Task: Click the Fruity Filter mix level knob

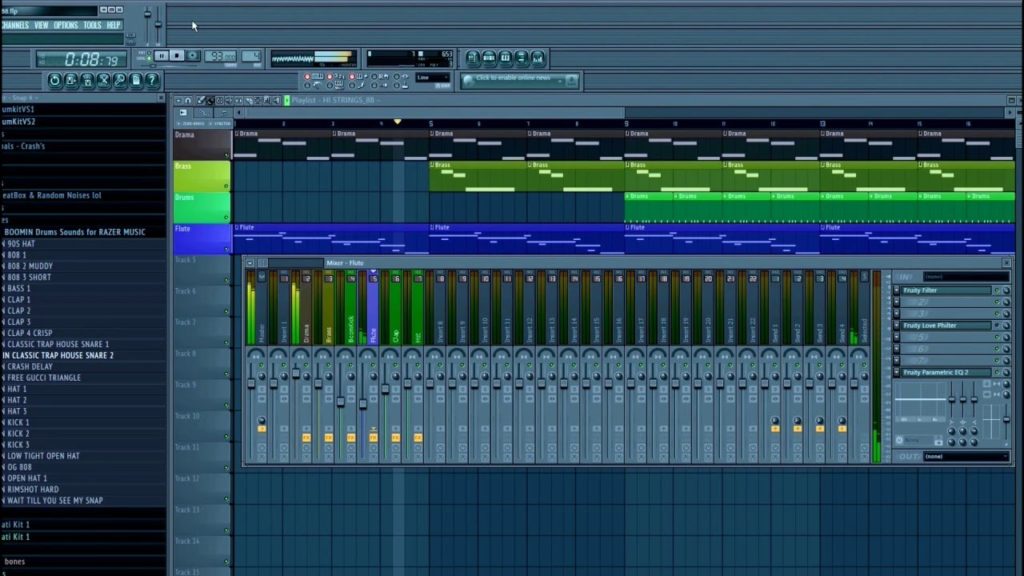Action: pos(1006,291)
